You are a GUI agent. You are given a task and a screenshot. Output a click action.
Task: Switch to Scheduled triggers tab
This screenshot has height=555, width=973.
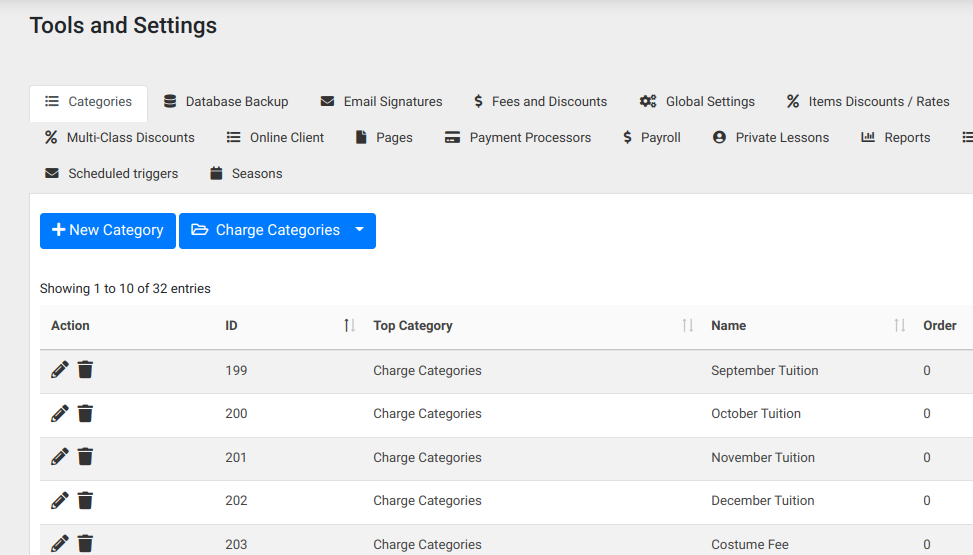[x=111, y=174]
